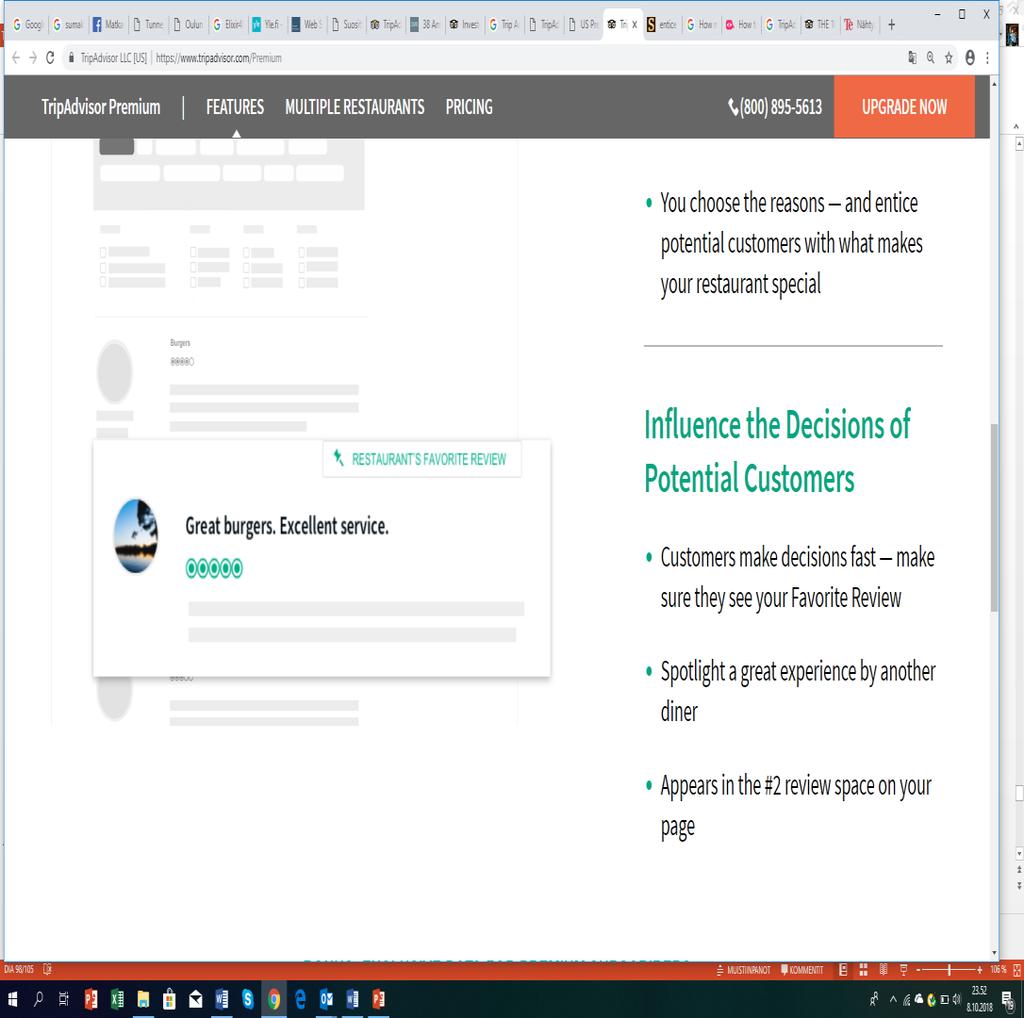Switch PowerPoint to Normal view icon
1024x1018 pixels.
[843, 970]
